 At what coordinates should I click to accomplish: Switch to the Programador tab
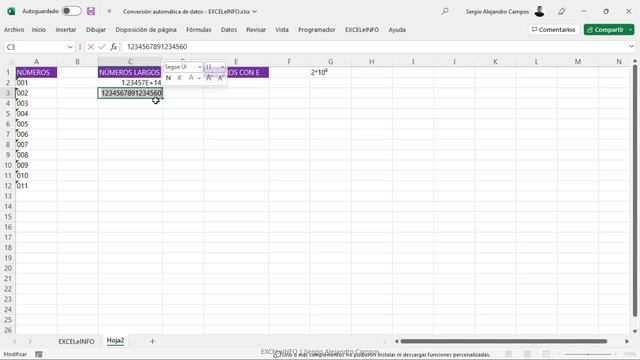point(316,30)
